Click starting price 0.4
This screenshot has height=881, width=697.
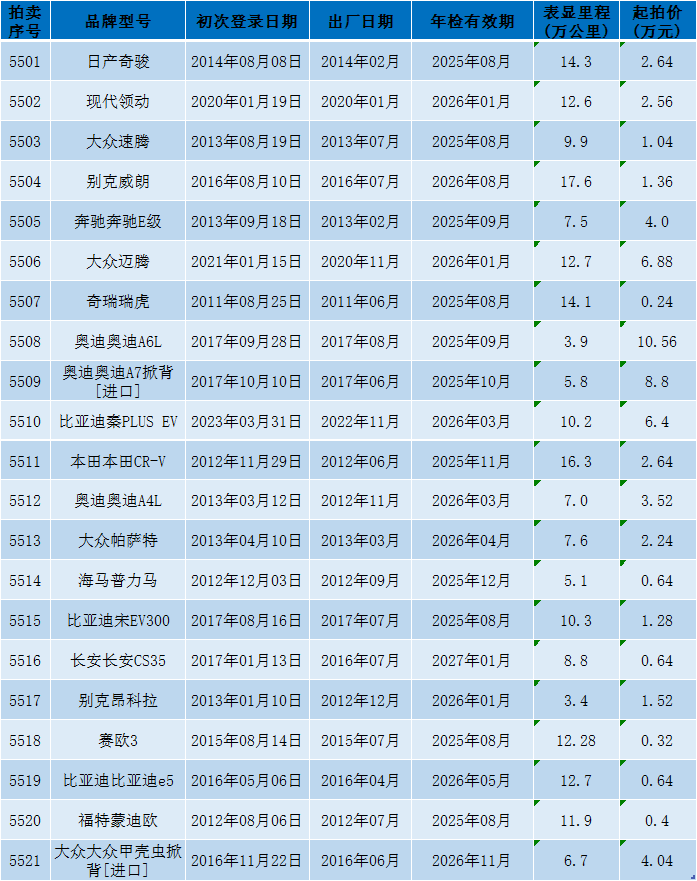coord(657,820)
